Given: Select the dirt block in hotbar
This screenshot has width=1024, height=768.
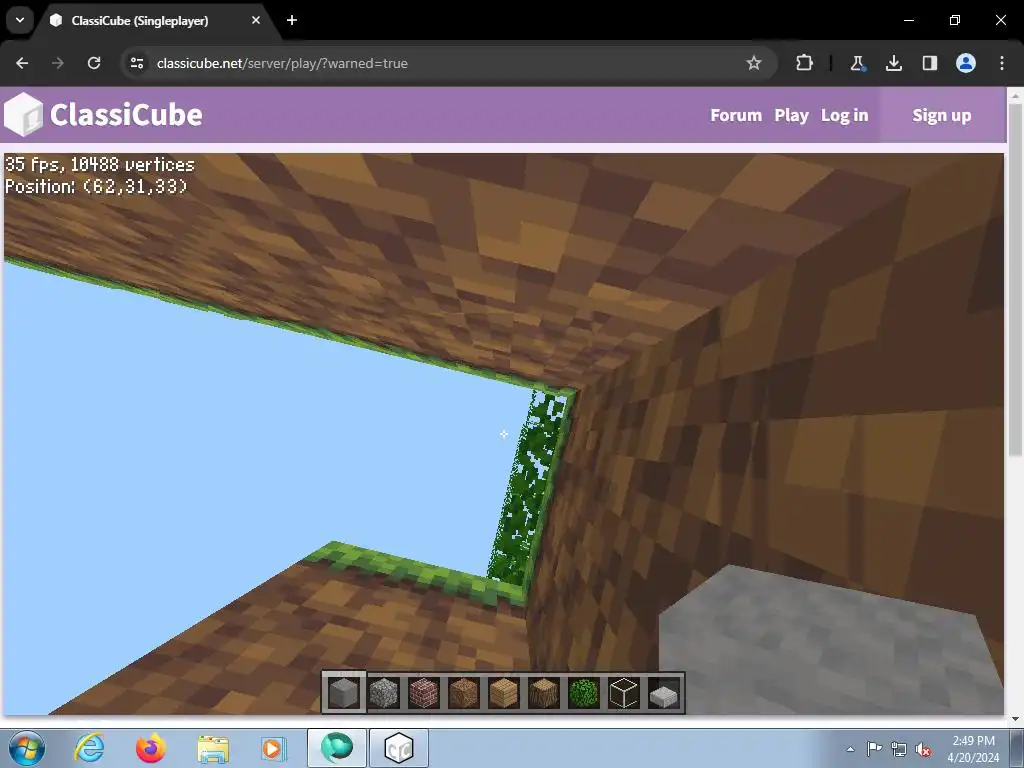Looking at the screenshot, I should pos(464,692).
